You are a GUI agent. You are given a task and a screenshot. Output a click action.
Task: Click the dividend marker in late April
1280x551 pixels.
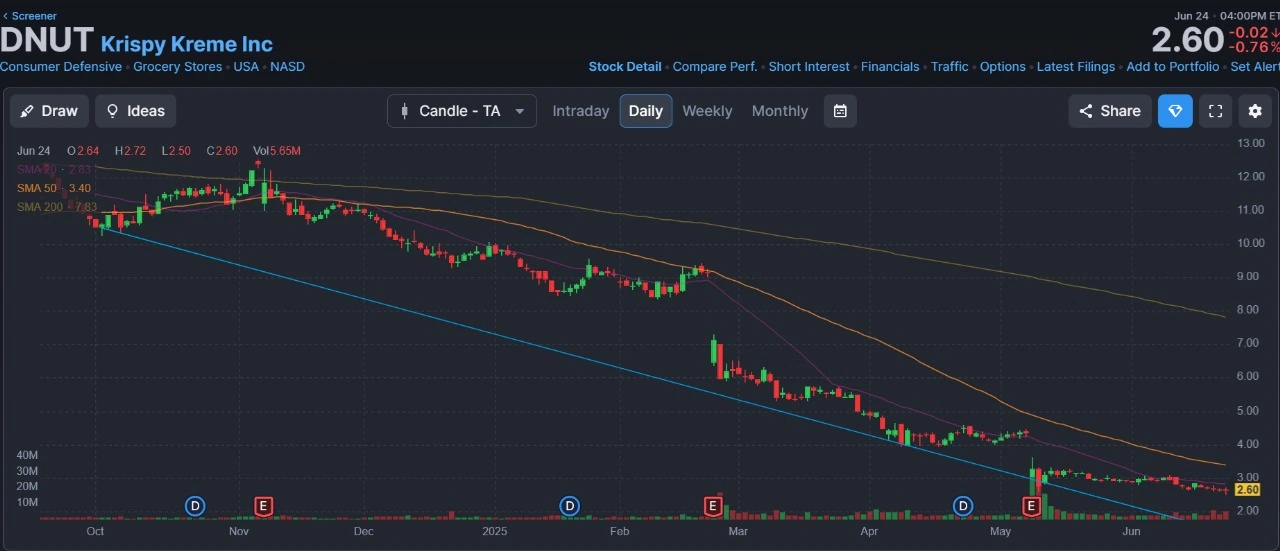pyautogui.click(x=963, y=506)
